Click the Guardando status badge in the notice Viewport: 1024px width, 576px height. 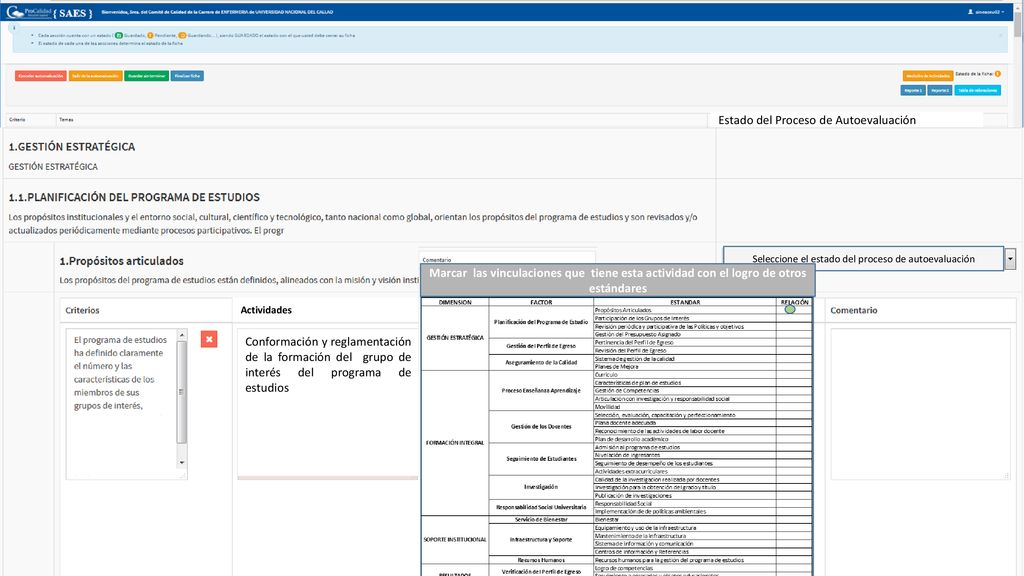point(182,35)
